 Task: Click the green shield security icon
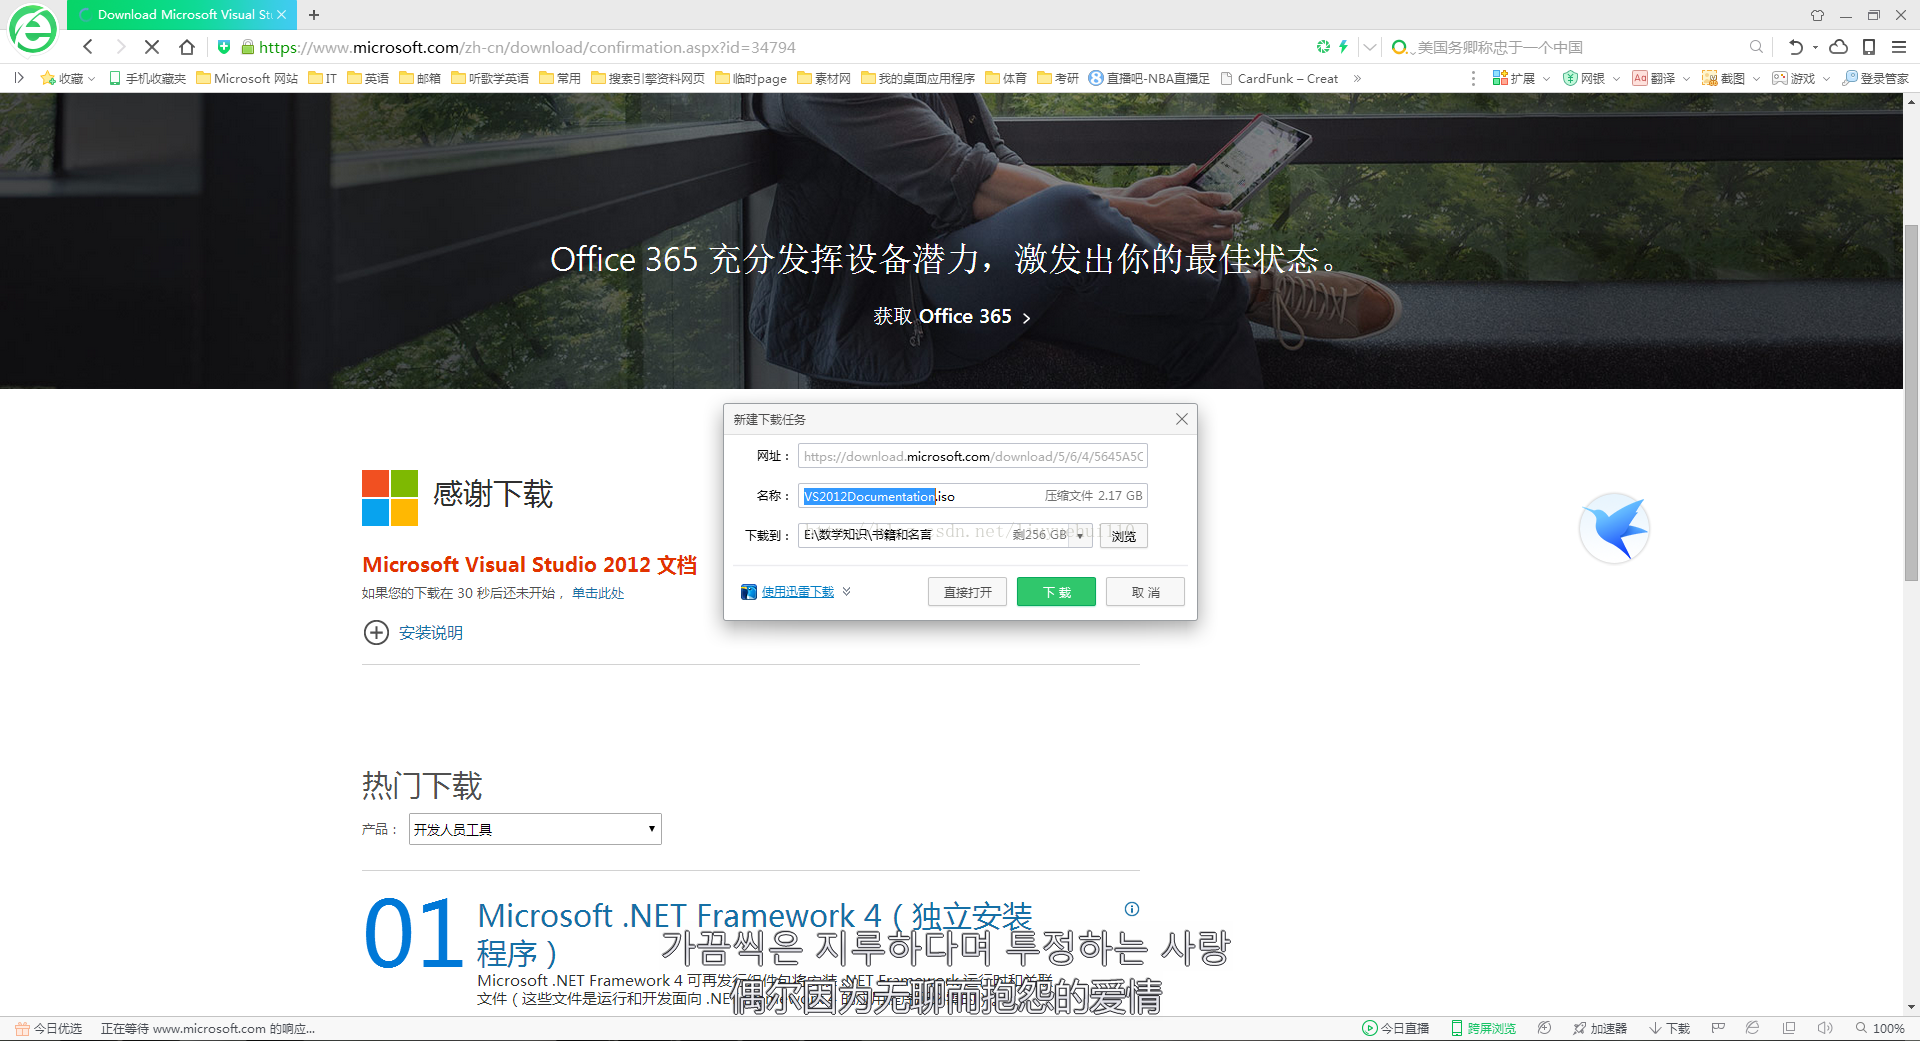(224, 47)
